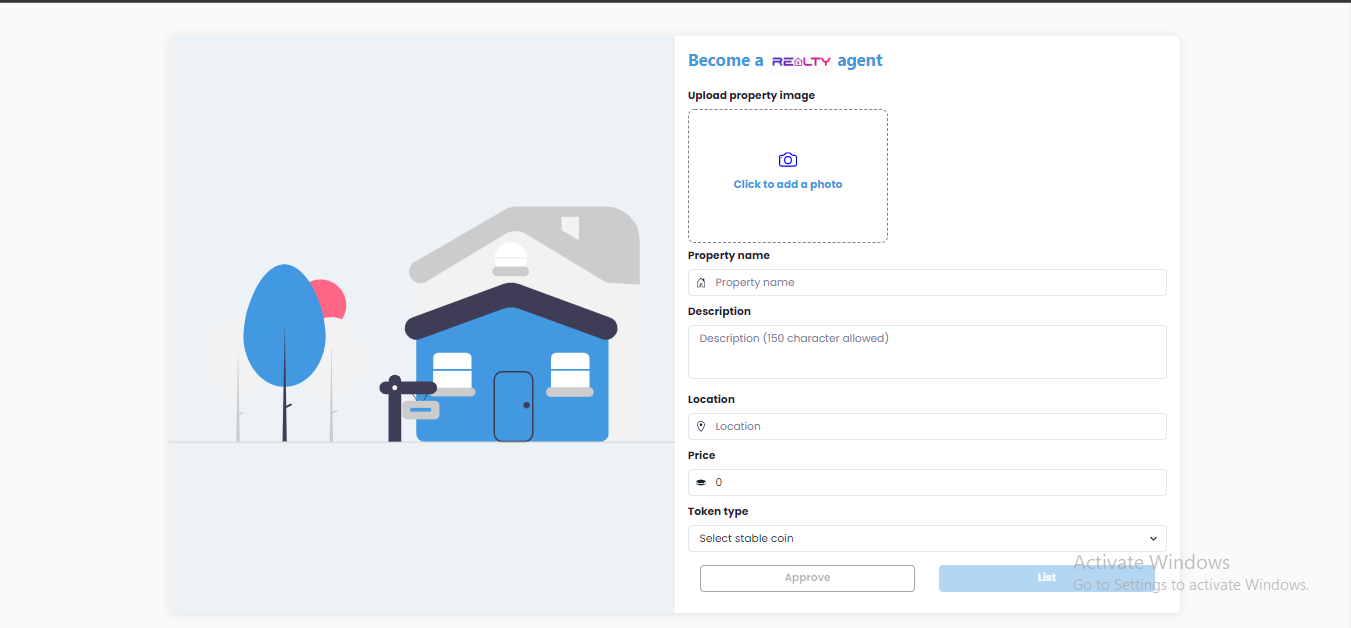
Task: Click the camera icon in upload box
Action: (x=788, y=160)
